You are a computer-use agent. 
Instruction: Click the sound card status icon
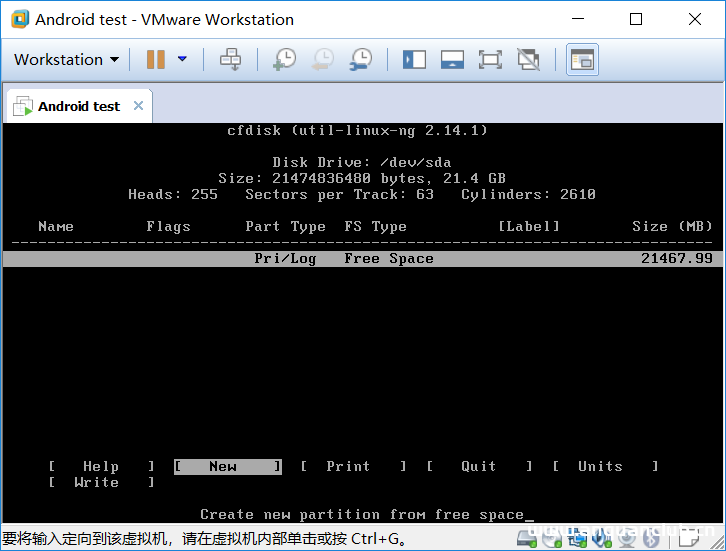pos(602,538)
